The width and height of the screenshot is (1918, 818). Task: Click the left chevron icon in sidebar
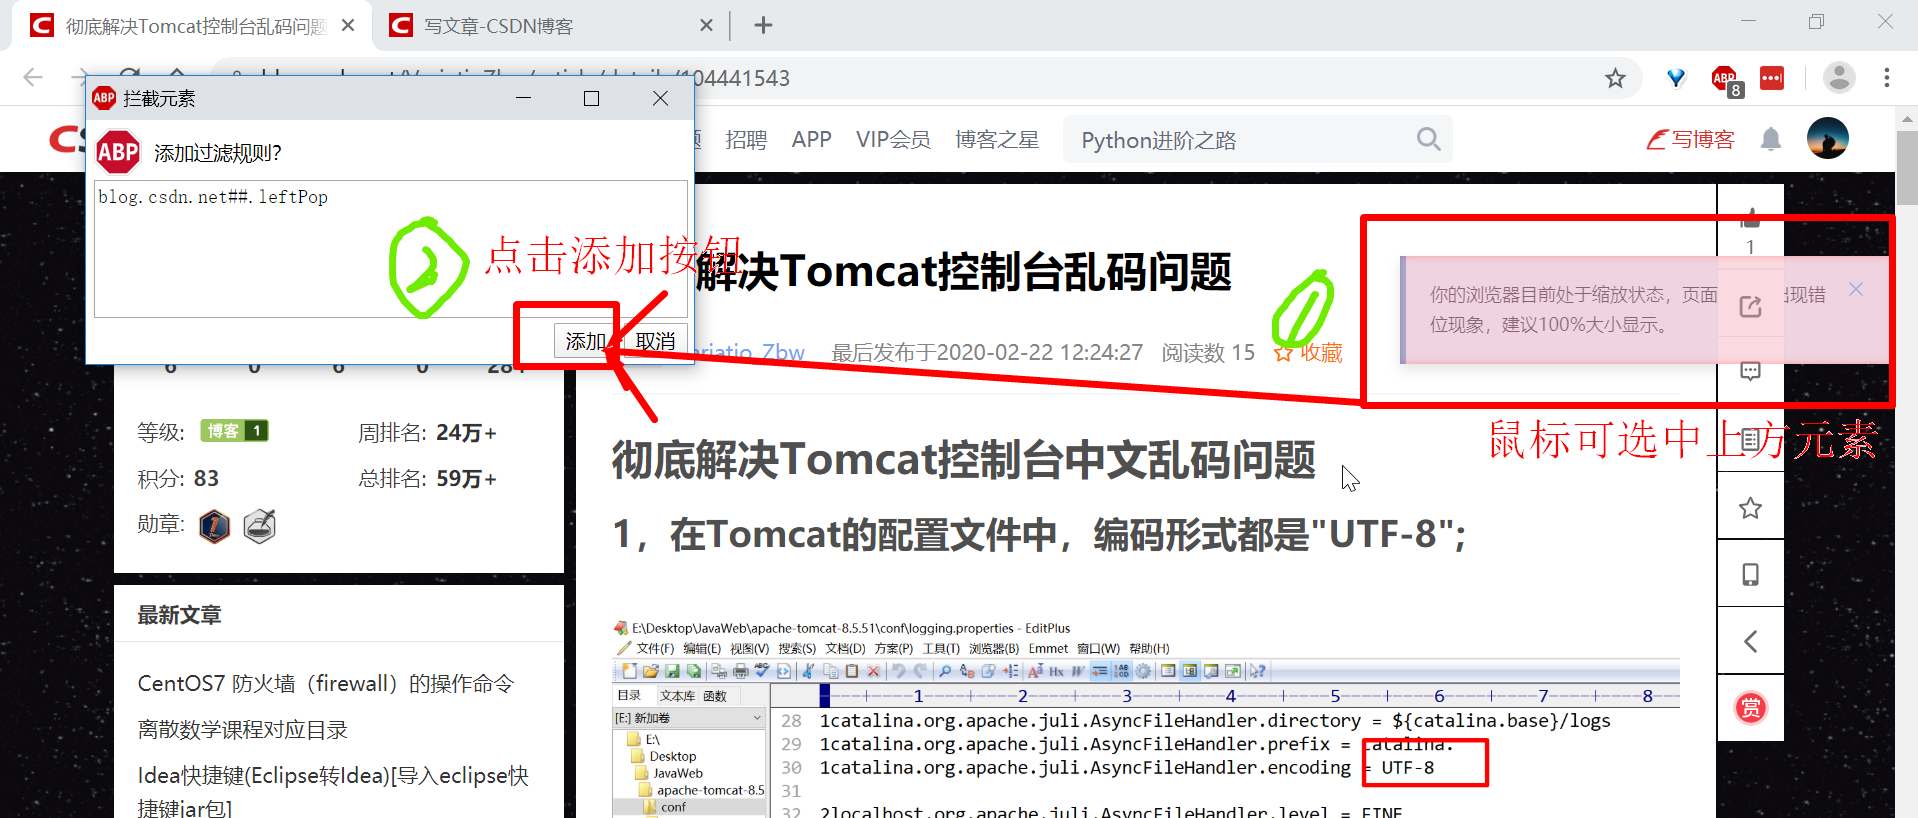point(1750,641)
